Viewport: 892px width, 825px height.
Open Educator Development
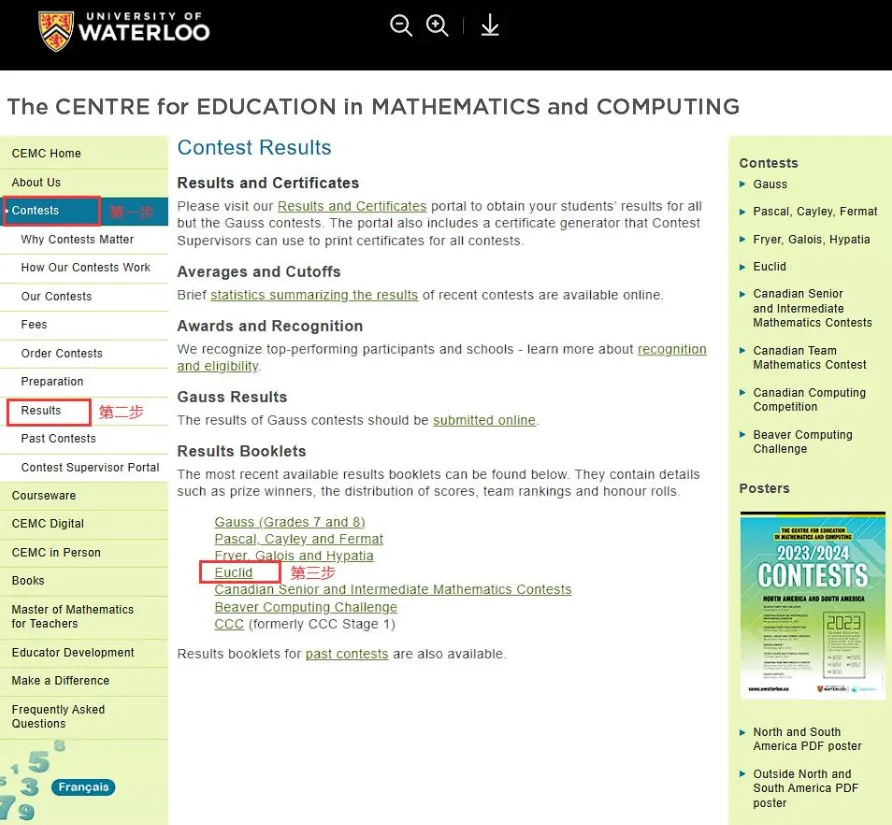[x=73, y=653]
